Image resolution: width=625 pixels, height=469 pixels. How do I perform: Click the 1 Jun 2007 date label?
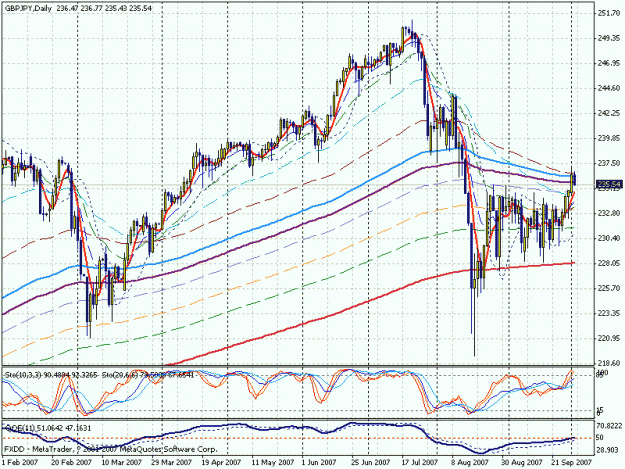[319, 463]
